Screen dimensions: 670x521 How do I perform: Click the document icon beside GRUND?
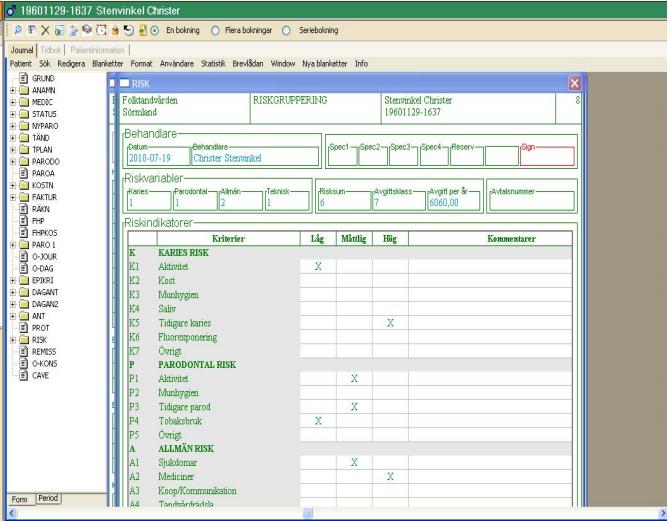[24, 78]
